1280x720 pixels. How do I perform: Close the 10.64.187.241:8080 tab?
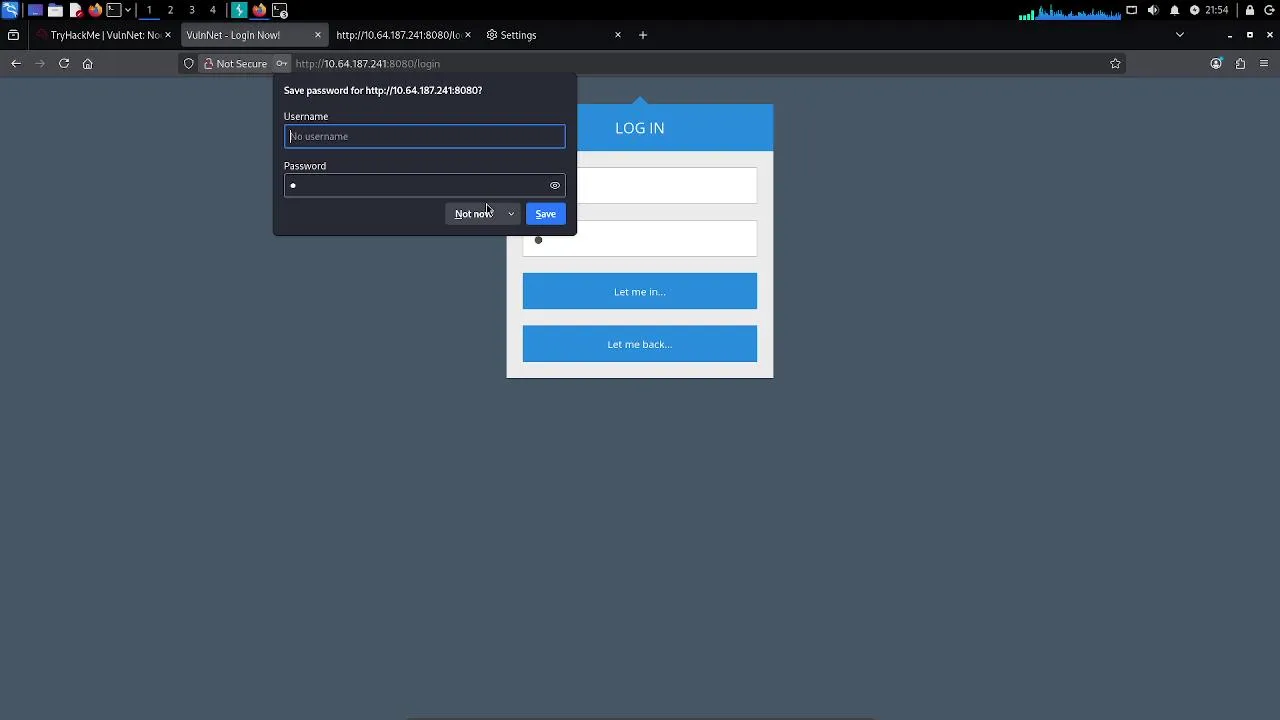[x=467, y=35]
